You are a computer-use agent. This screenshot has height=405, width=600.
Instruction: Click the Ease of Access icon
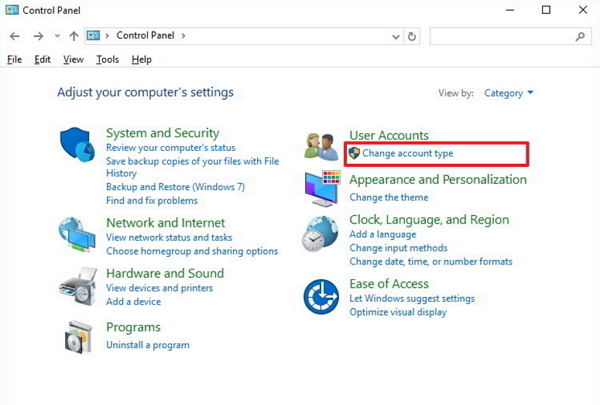pyautogui.click(x=321, y=297)
